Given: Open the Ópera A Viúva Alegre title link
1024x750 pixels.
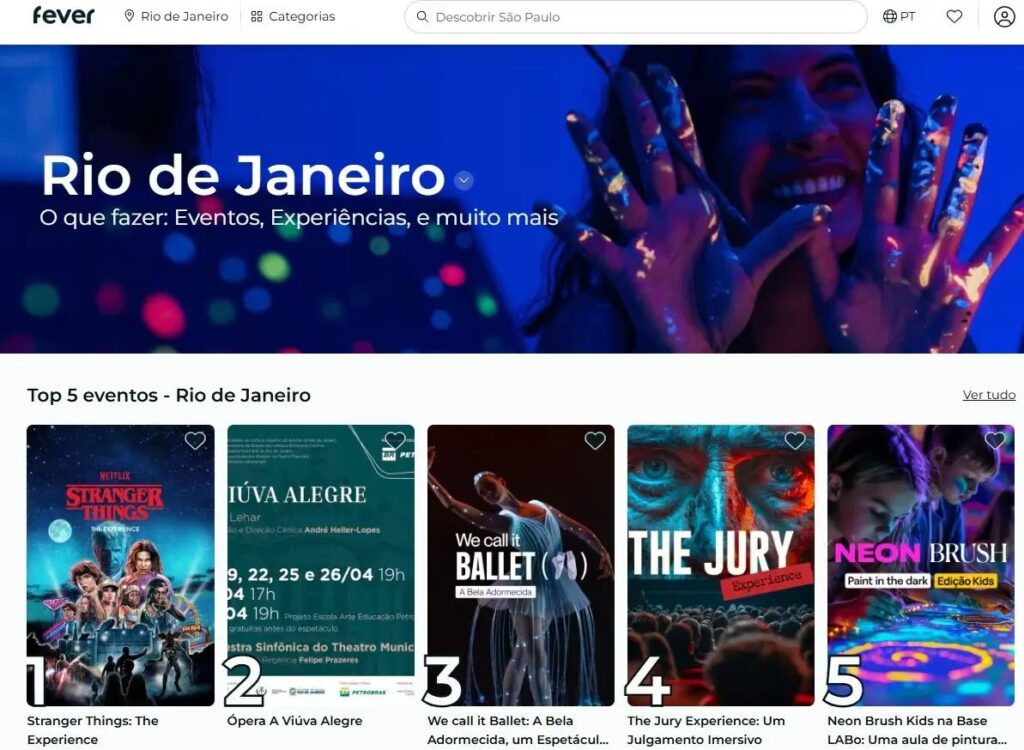Looking at the screenshot, I should (x=295, y=721).
